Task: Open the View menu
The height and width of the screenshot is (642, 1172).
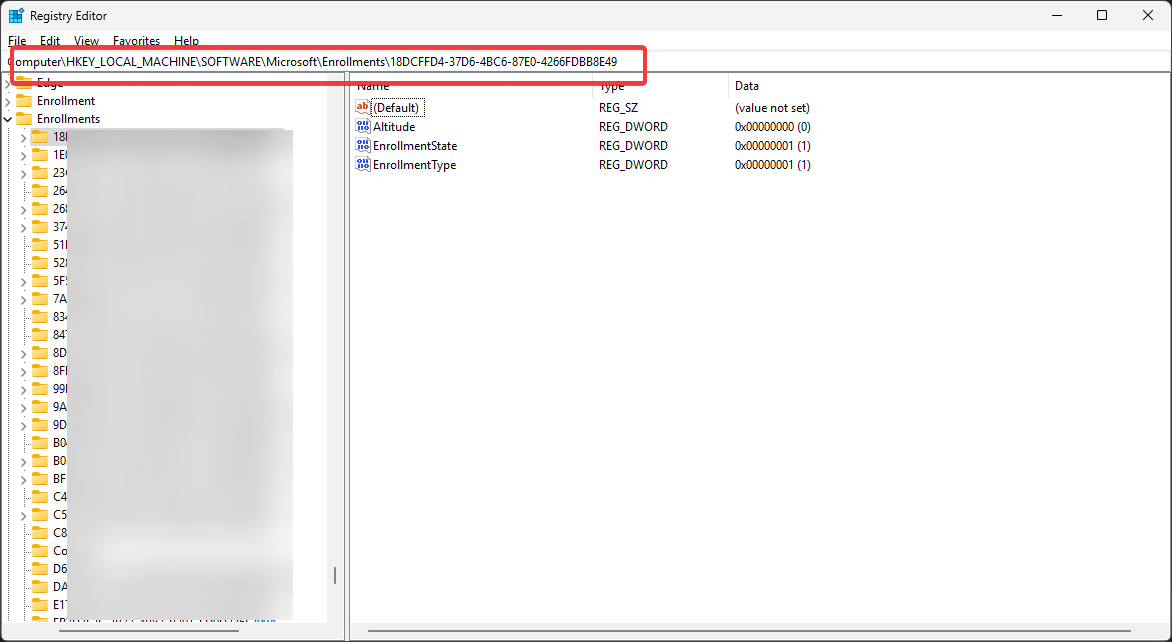Action: [x=87, y=41]
